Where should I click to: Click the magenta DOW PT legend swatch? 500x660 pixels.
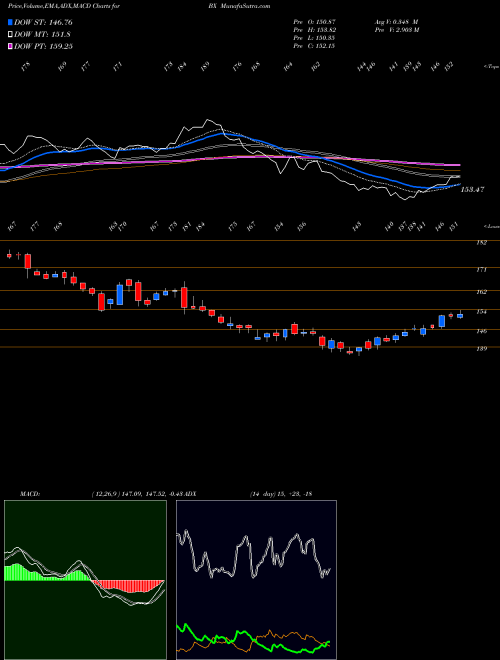click(x=11, y=46)
